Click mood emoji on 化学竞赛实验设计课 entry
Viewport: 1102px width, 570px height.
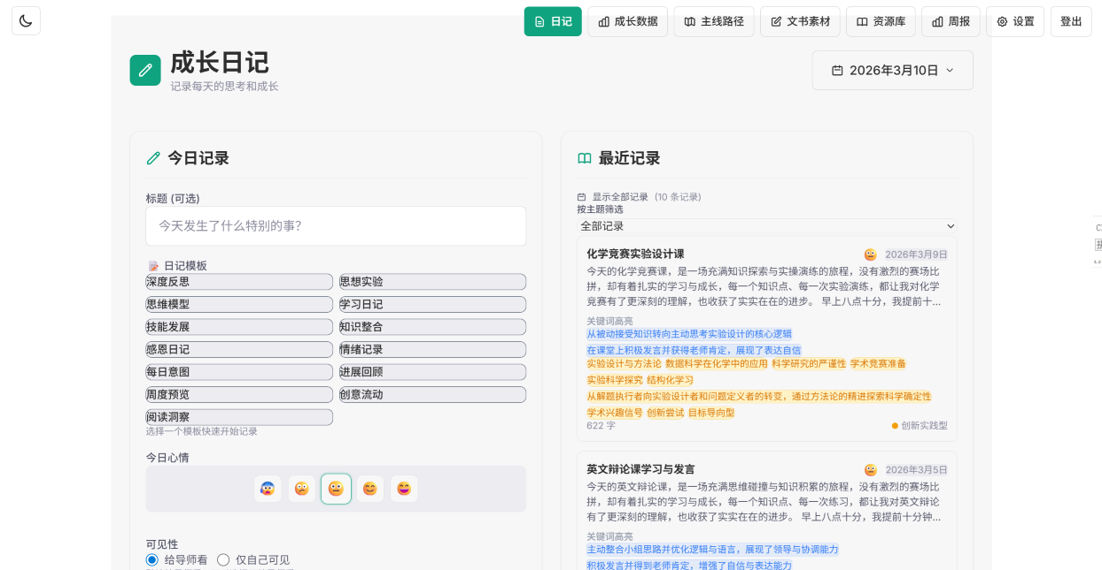(x=870, y=254)
